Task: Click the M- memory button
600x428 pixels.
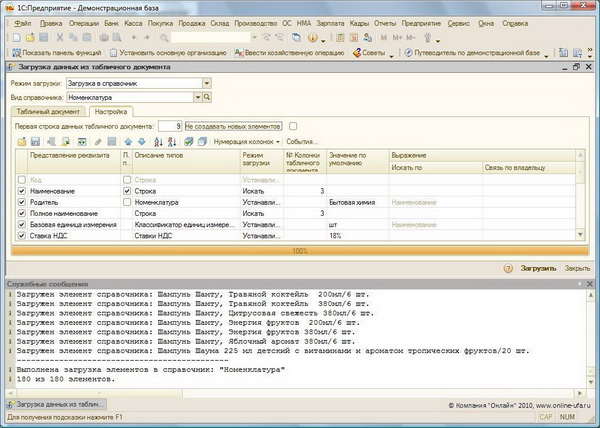Action: pos(411,38)
